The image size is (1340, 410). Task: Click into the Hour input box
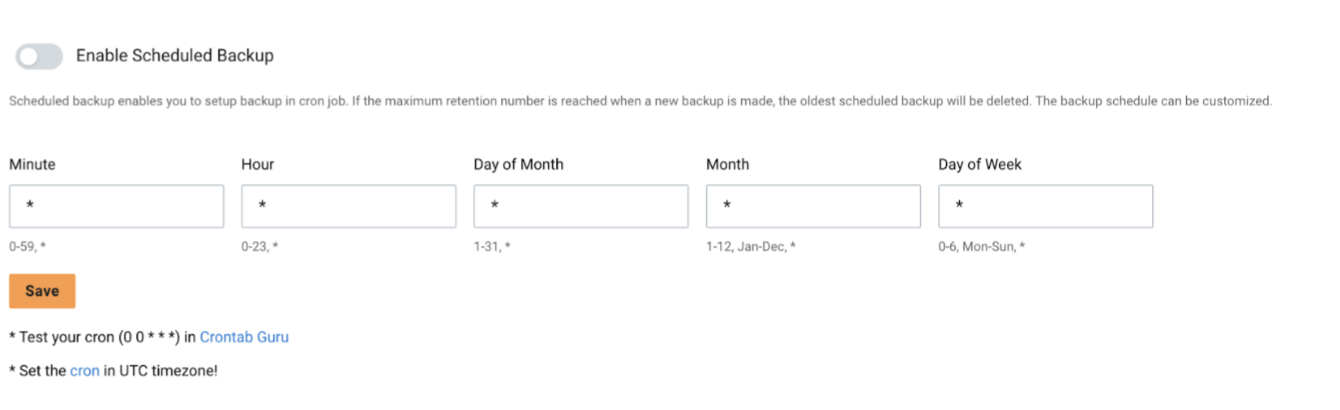pos(348,206)
